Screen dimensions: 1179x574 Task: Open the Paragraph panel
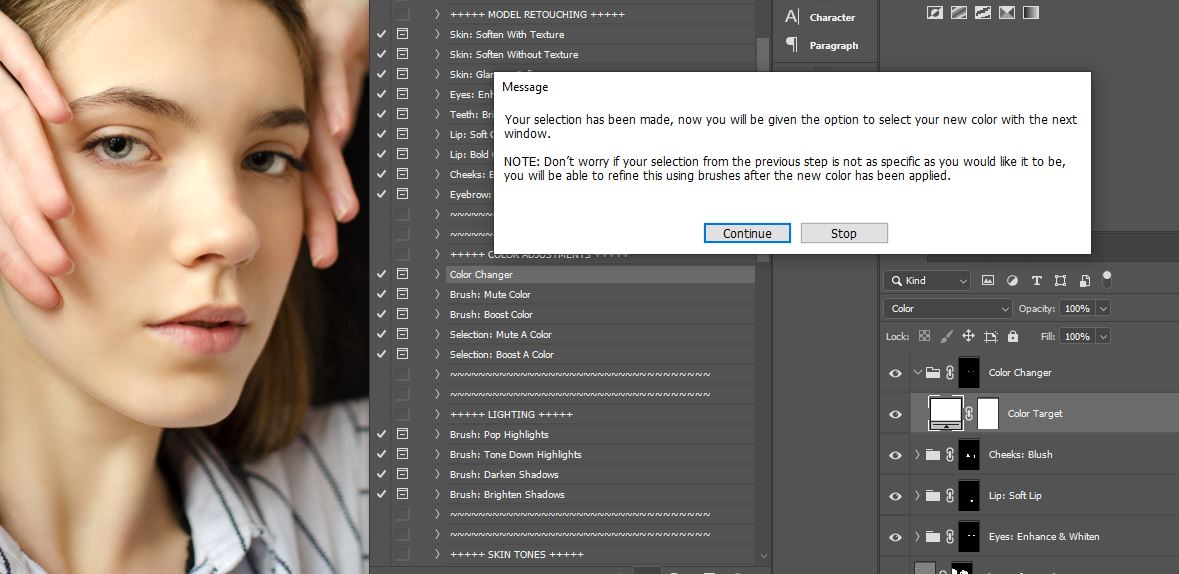click(822, 45)
